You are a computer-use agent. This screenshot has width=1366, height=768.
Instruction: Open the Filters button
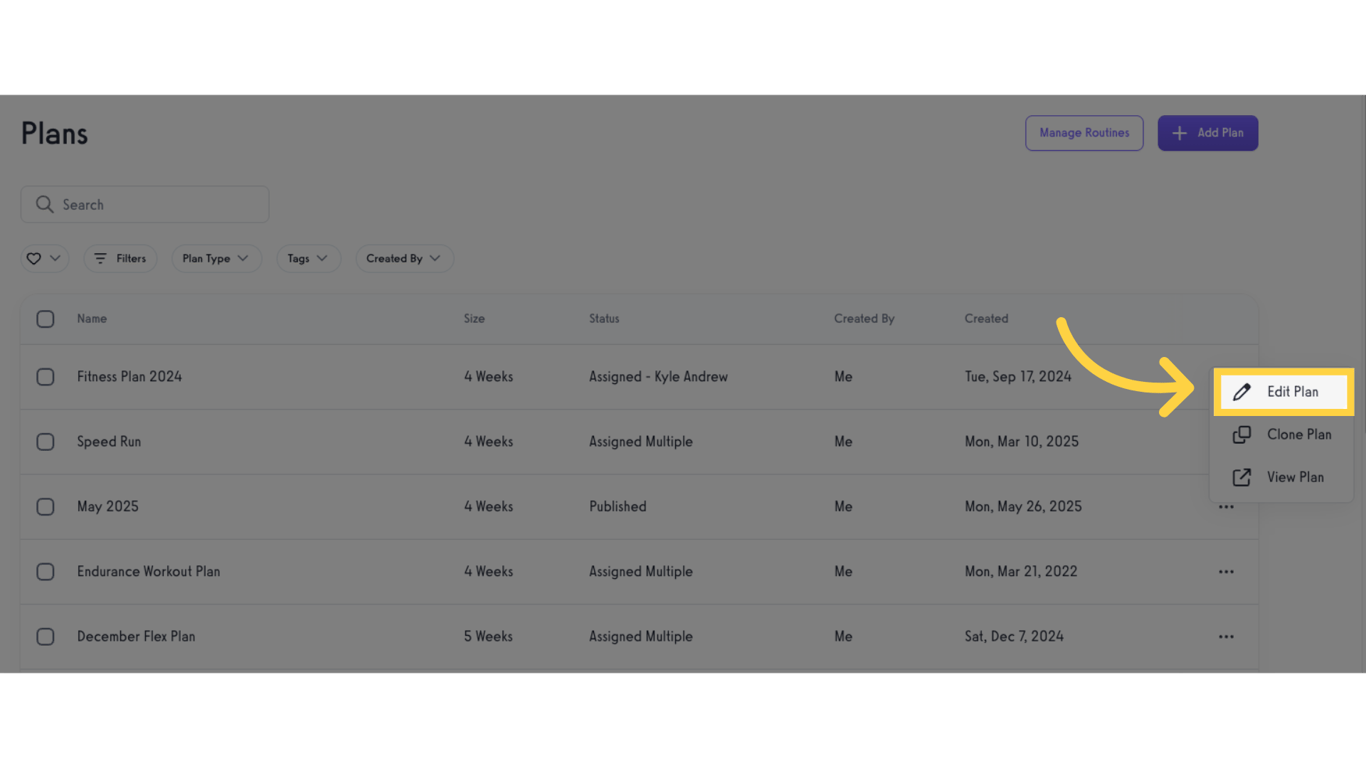point(120,259)
